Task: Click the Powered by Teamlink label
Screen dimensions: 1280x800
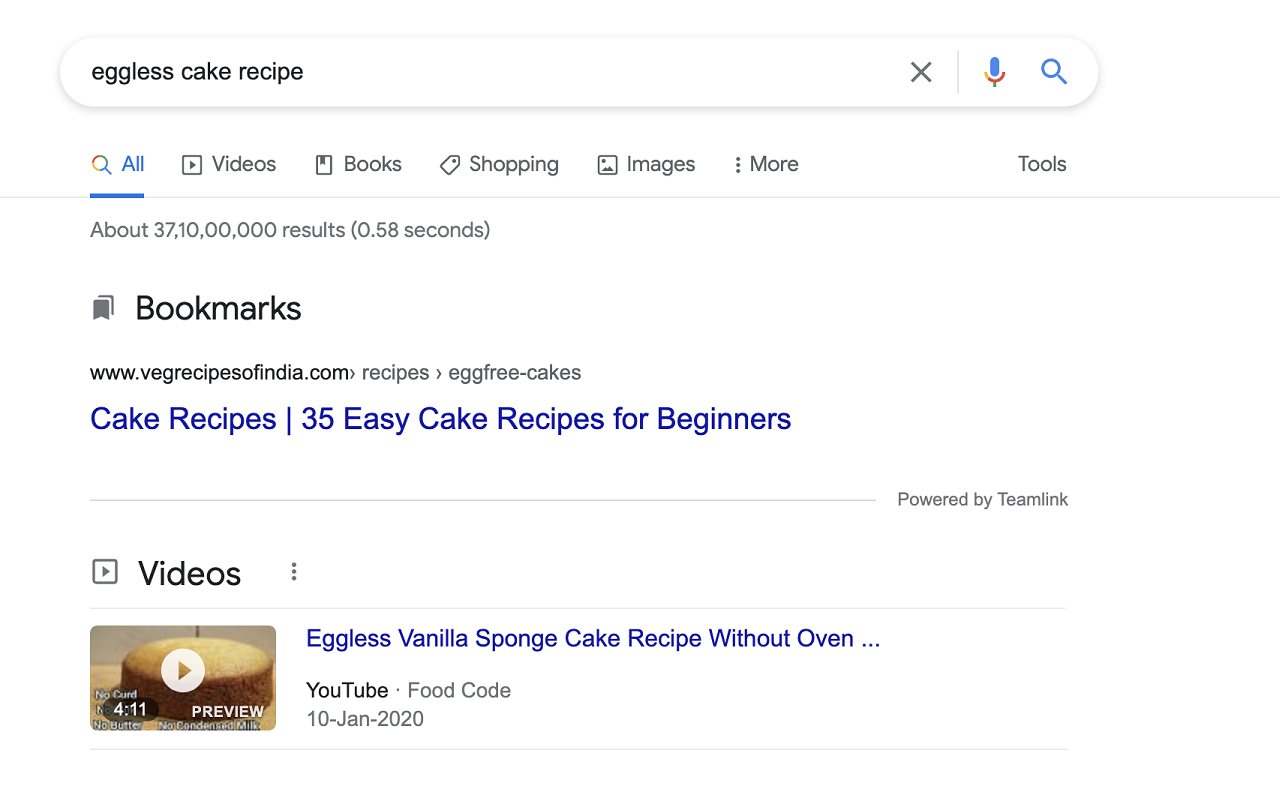Action: [982, 500]
